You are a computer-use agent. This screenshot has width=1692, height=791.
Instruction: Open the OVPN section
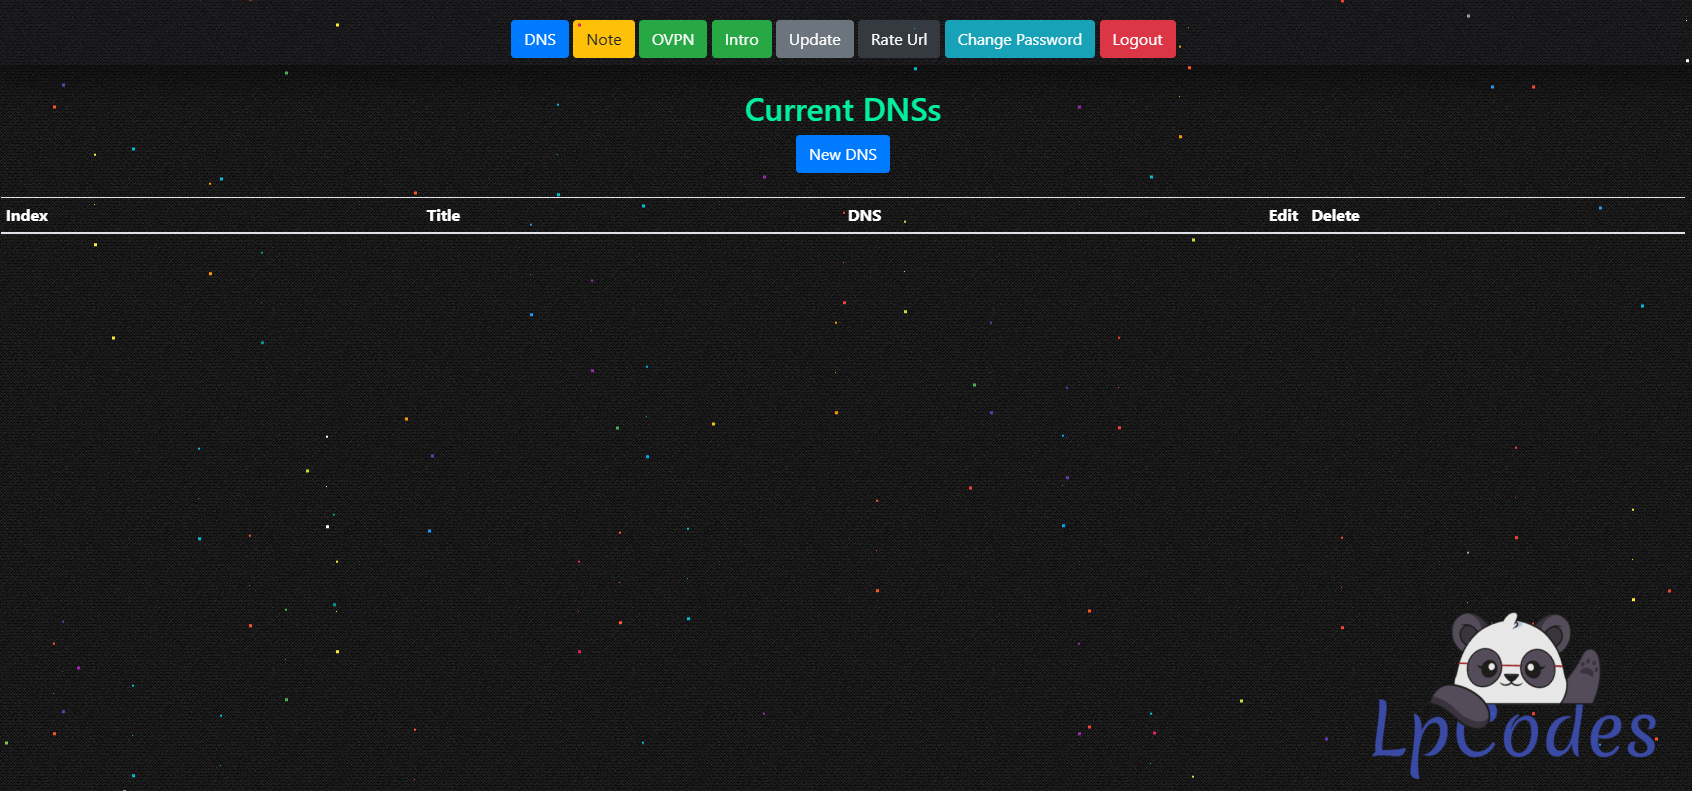[672, 39]
